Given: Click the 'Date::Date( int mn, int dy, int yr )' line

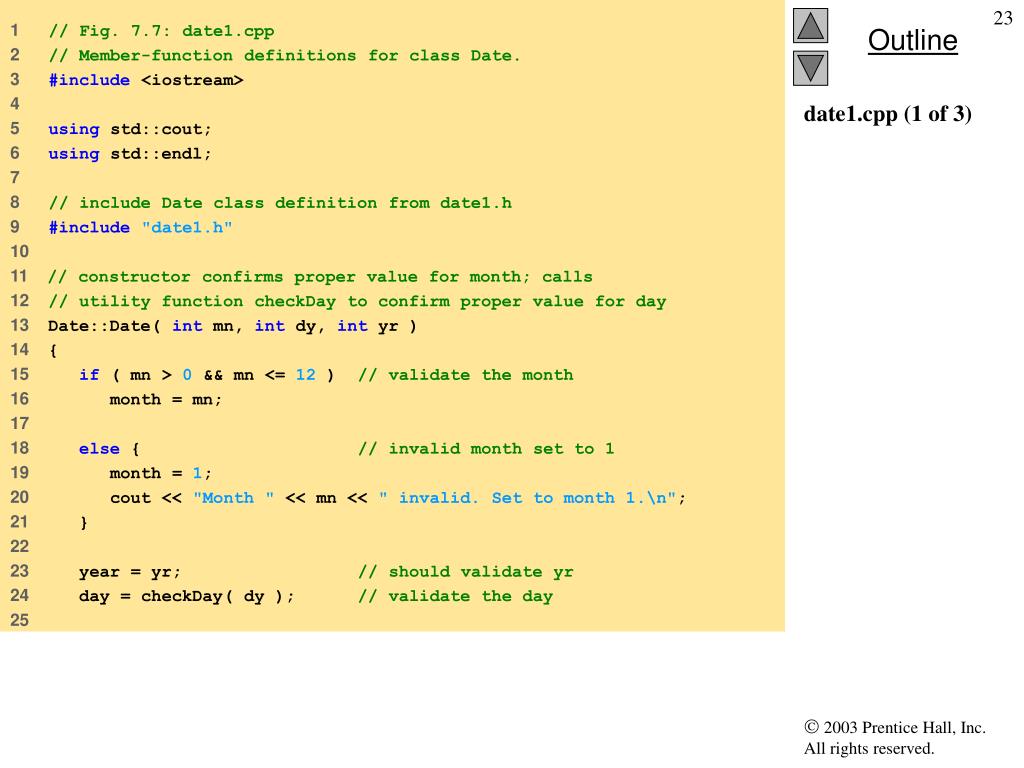Looking at the screenshot, I should point(232,326).
